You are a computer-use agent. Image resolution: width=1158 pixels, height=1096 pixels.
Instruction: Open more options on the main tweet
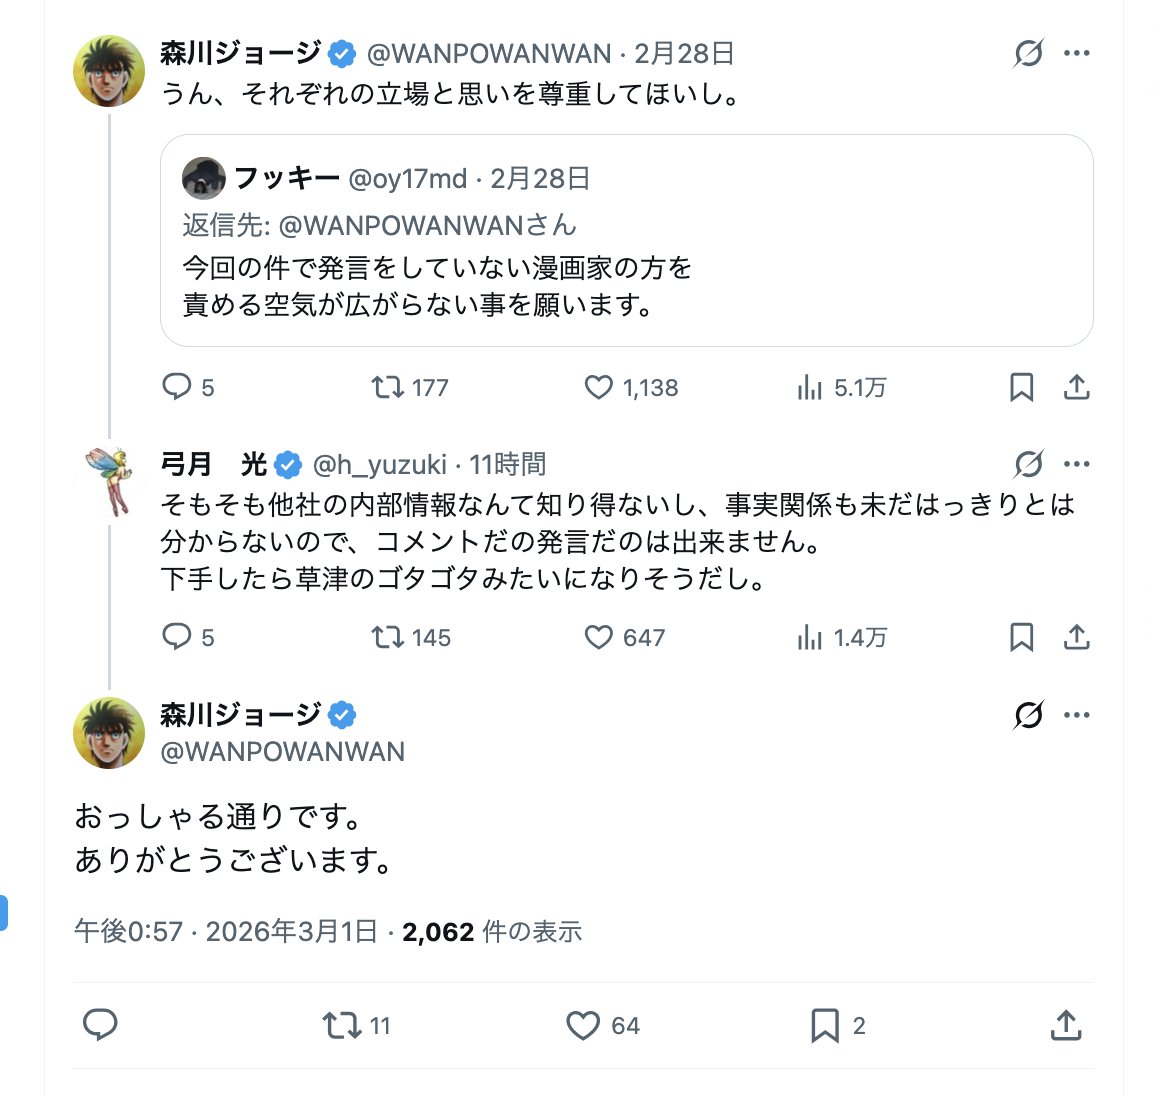(x=1077, y=715)
